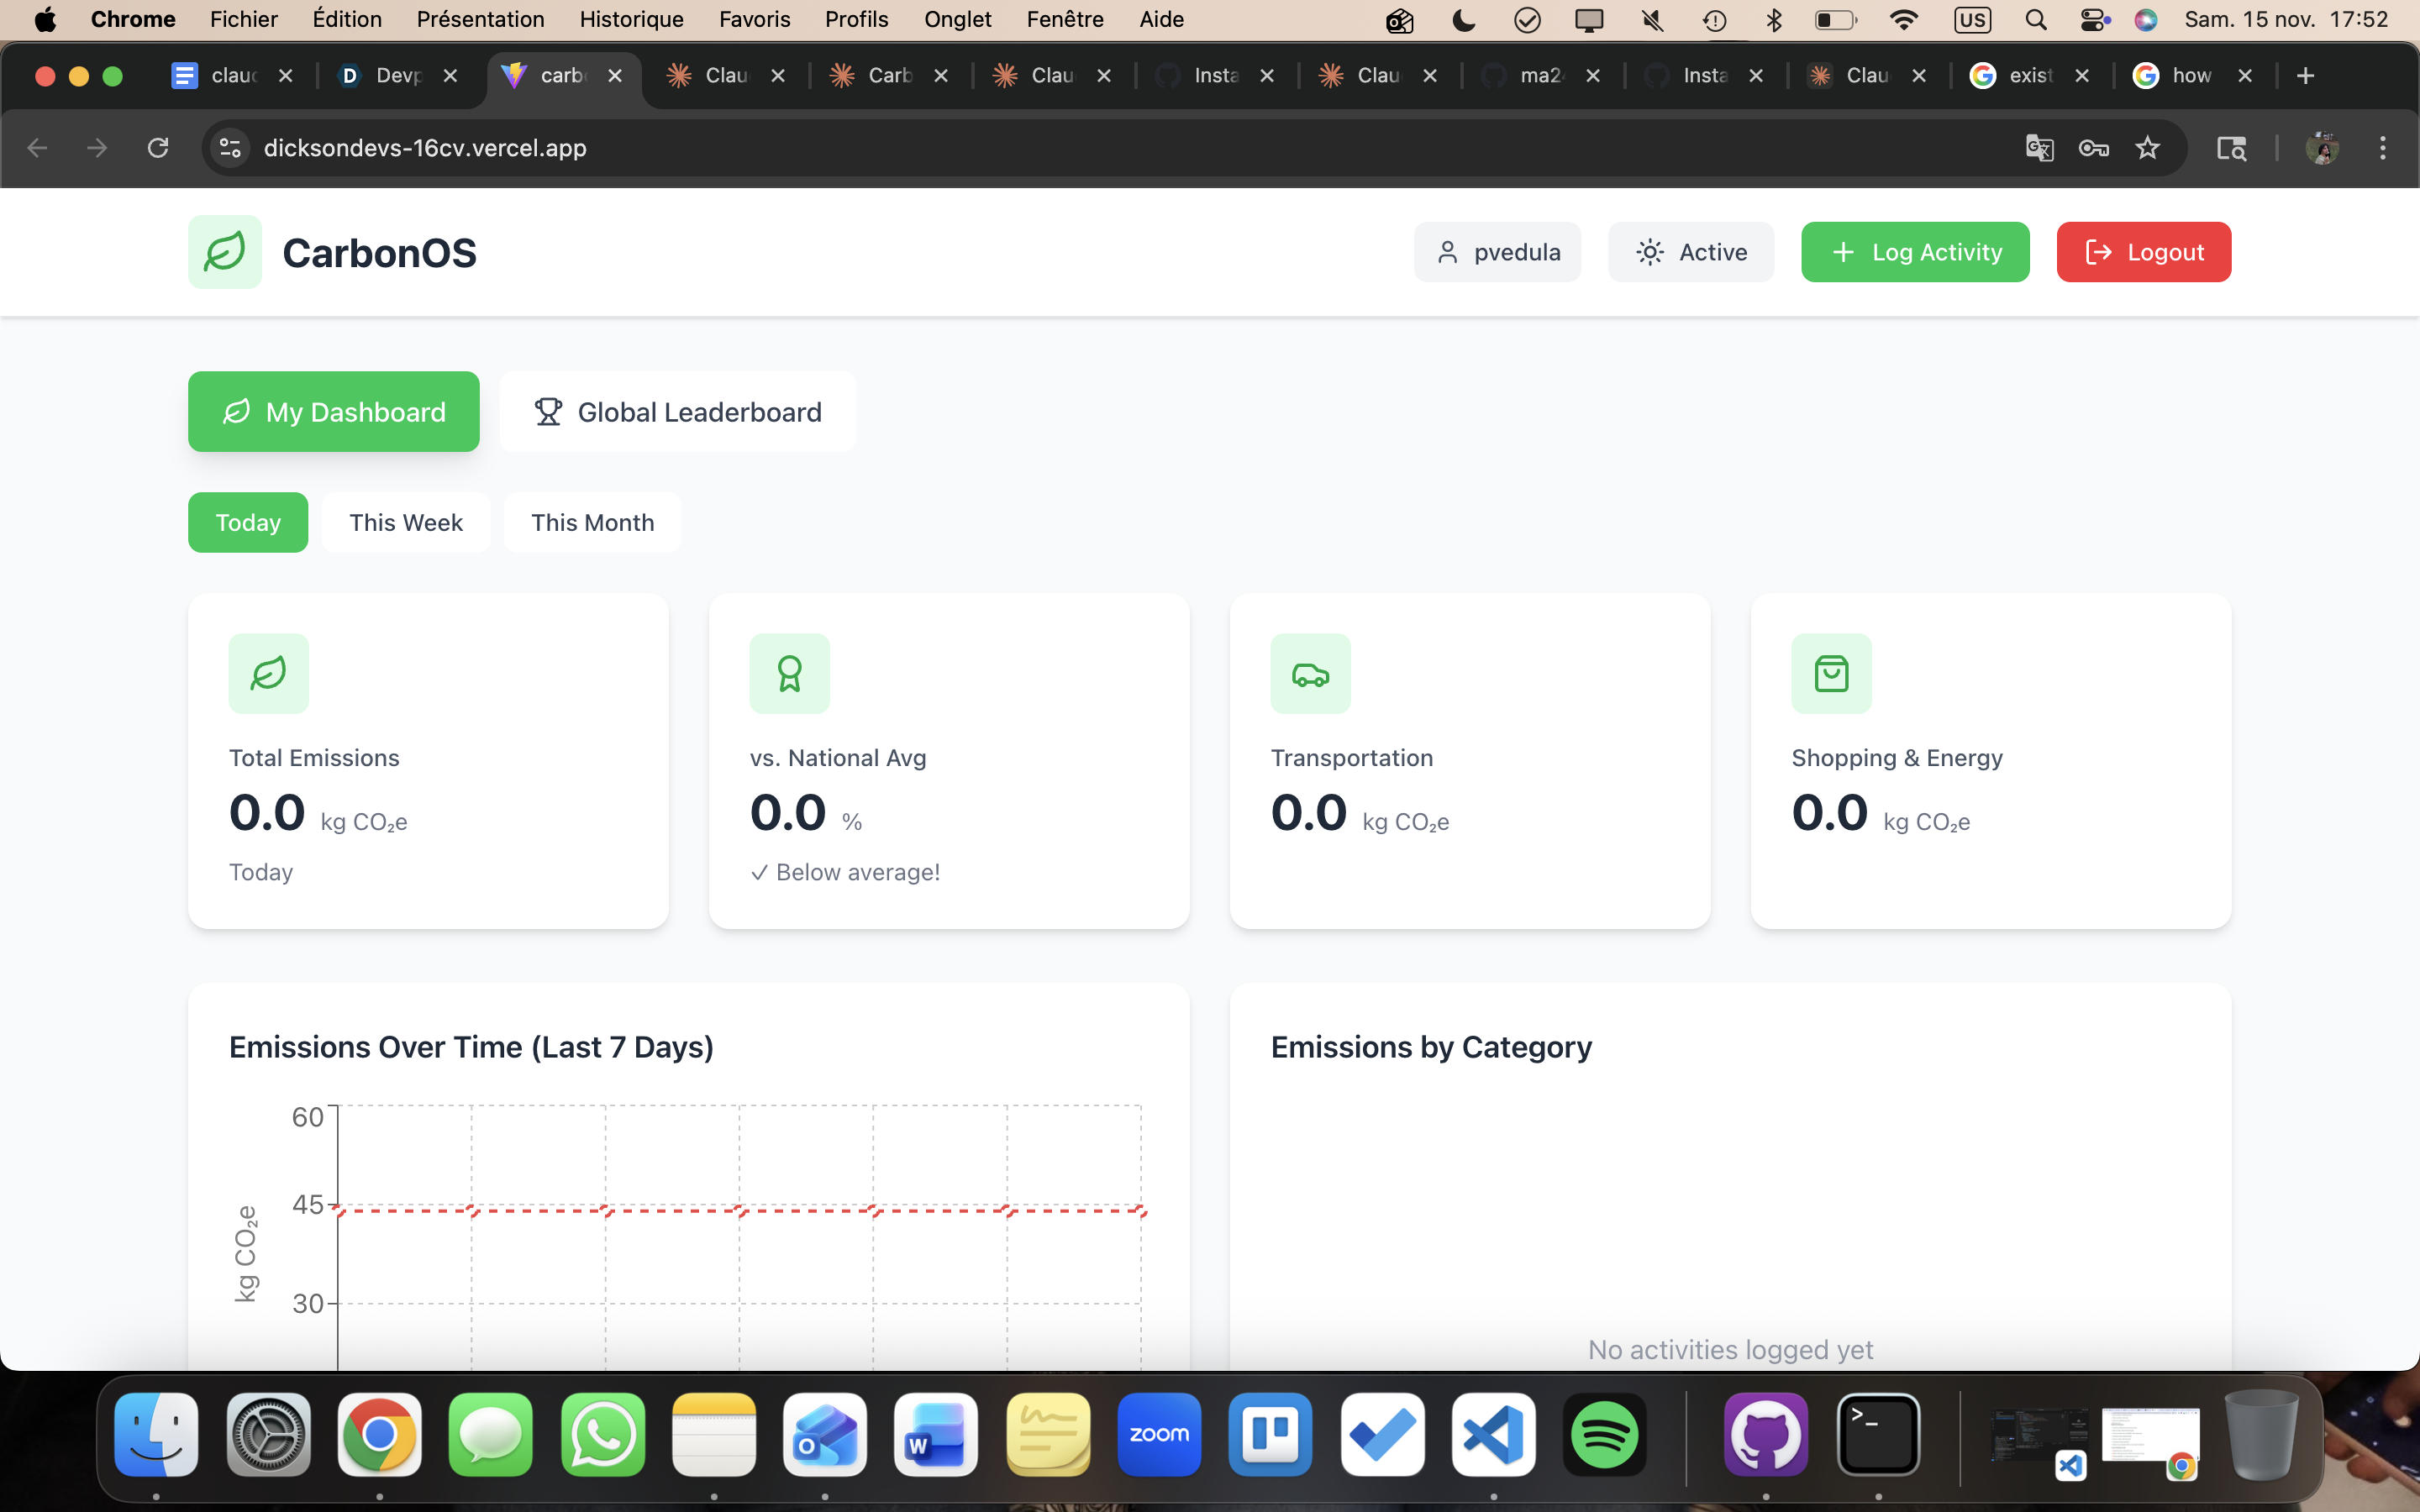Open the password key icon in address bar
Viewport: 2420px width, 1512px height.
pos(2093,148)
